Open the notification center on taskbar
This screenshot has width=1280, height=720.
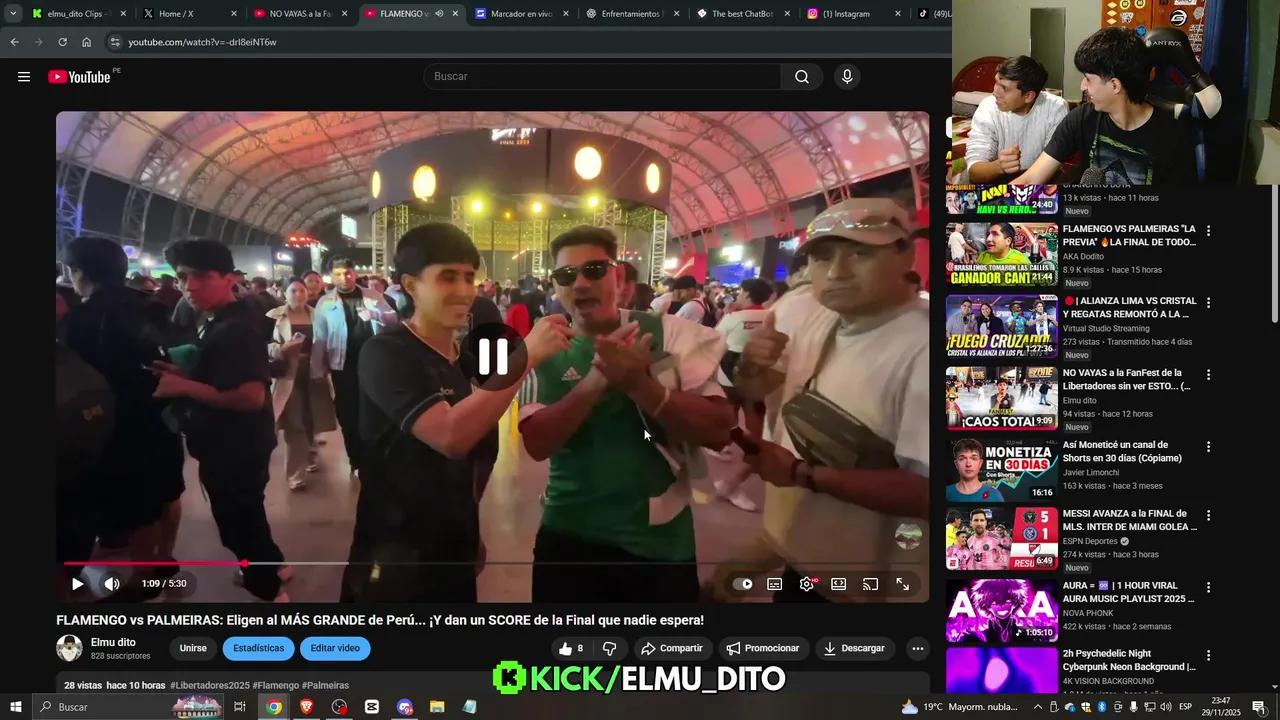[x=1259, y=707]
